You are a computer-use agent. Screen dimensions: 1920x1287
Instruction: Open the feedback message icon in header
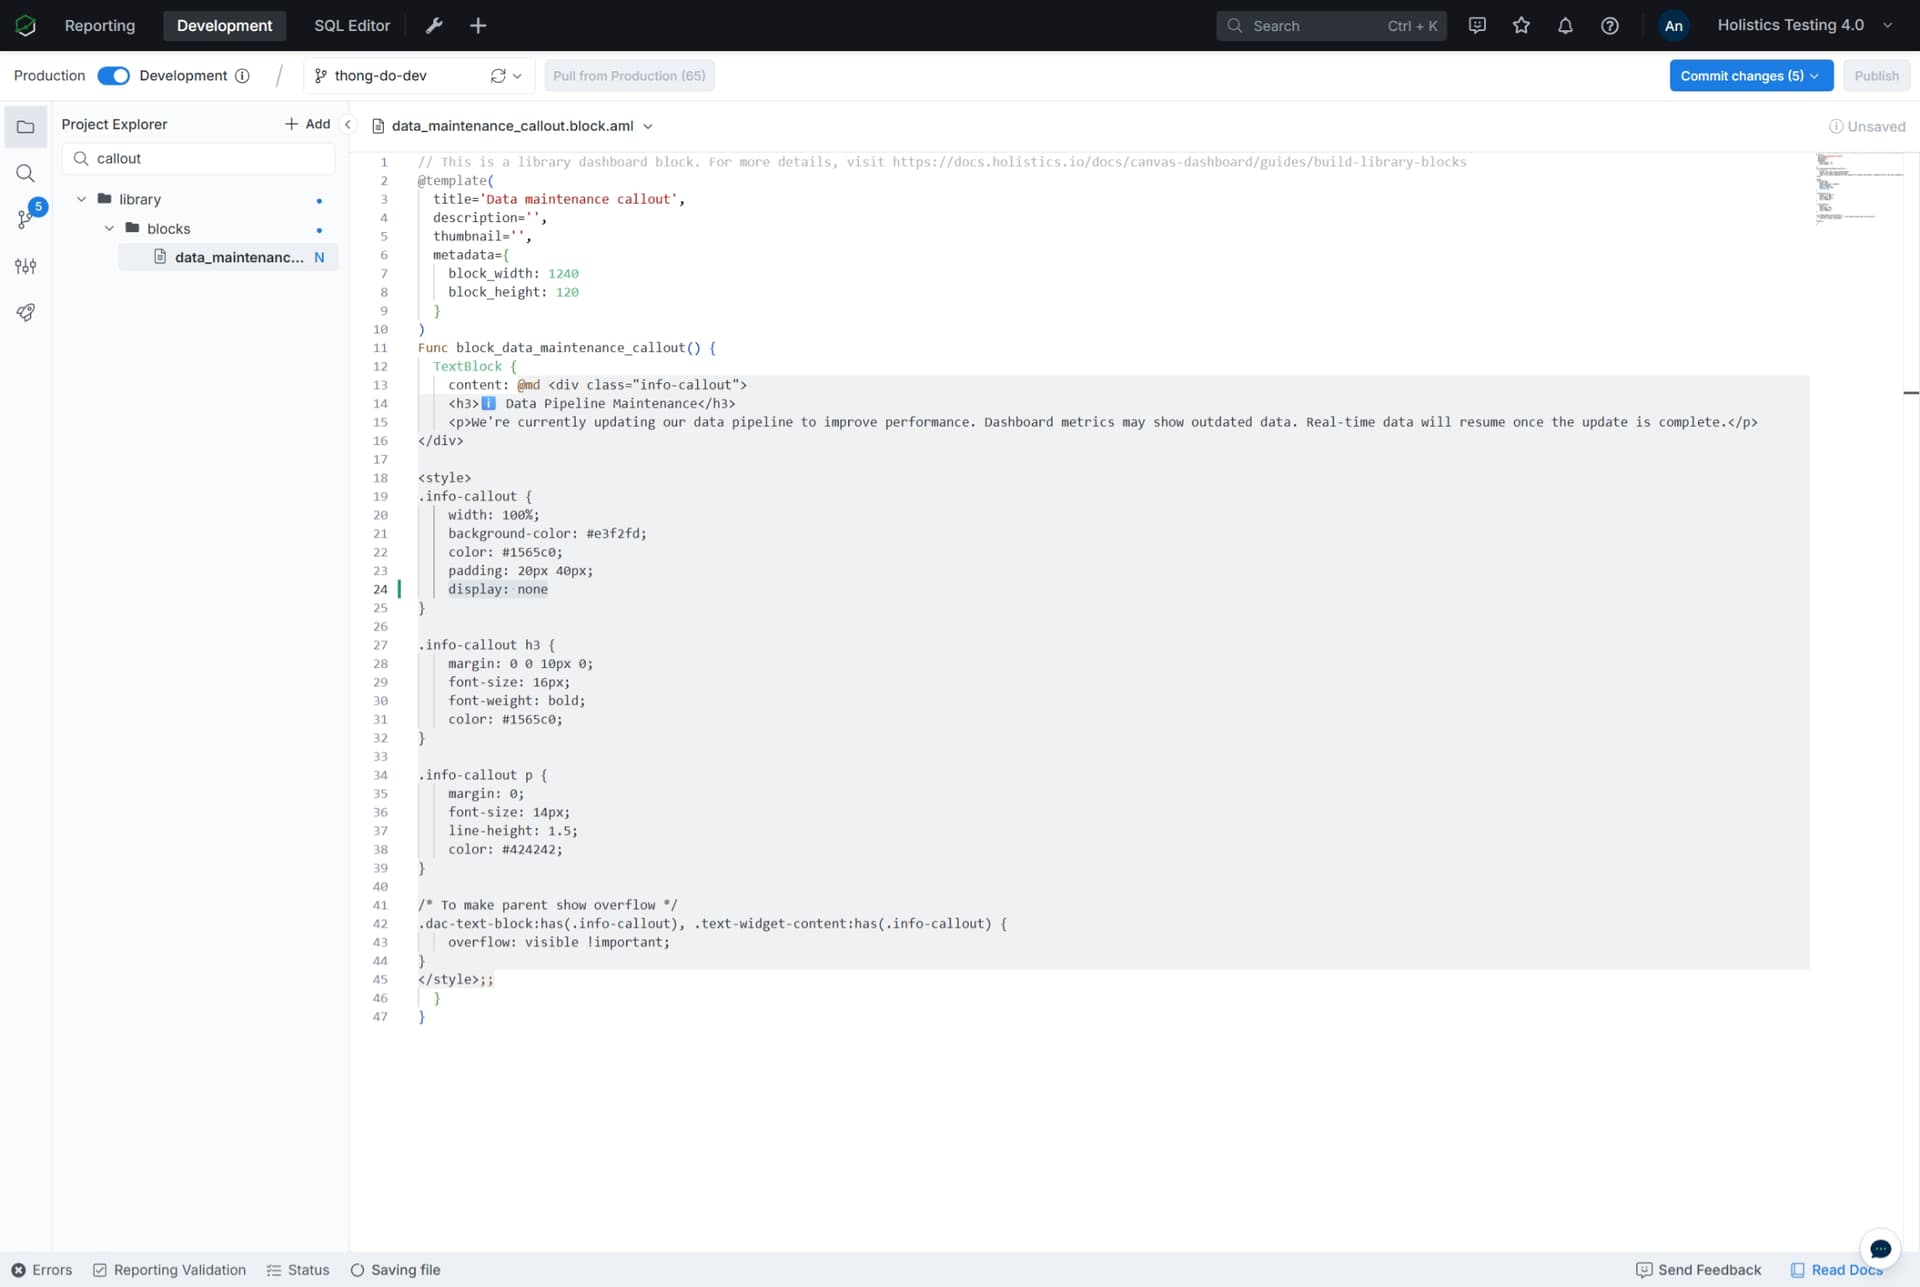tap(1477, 25)
